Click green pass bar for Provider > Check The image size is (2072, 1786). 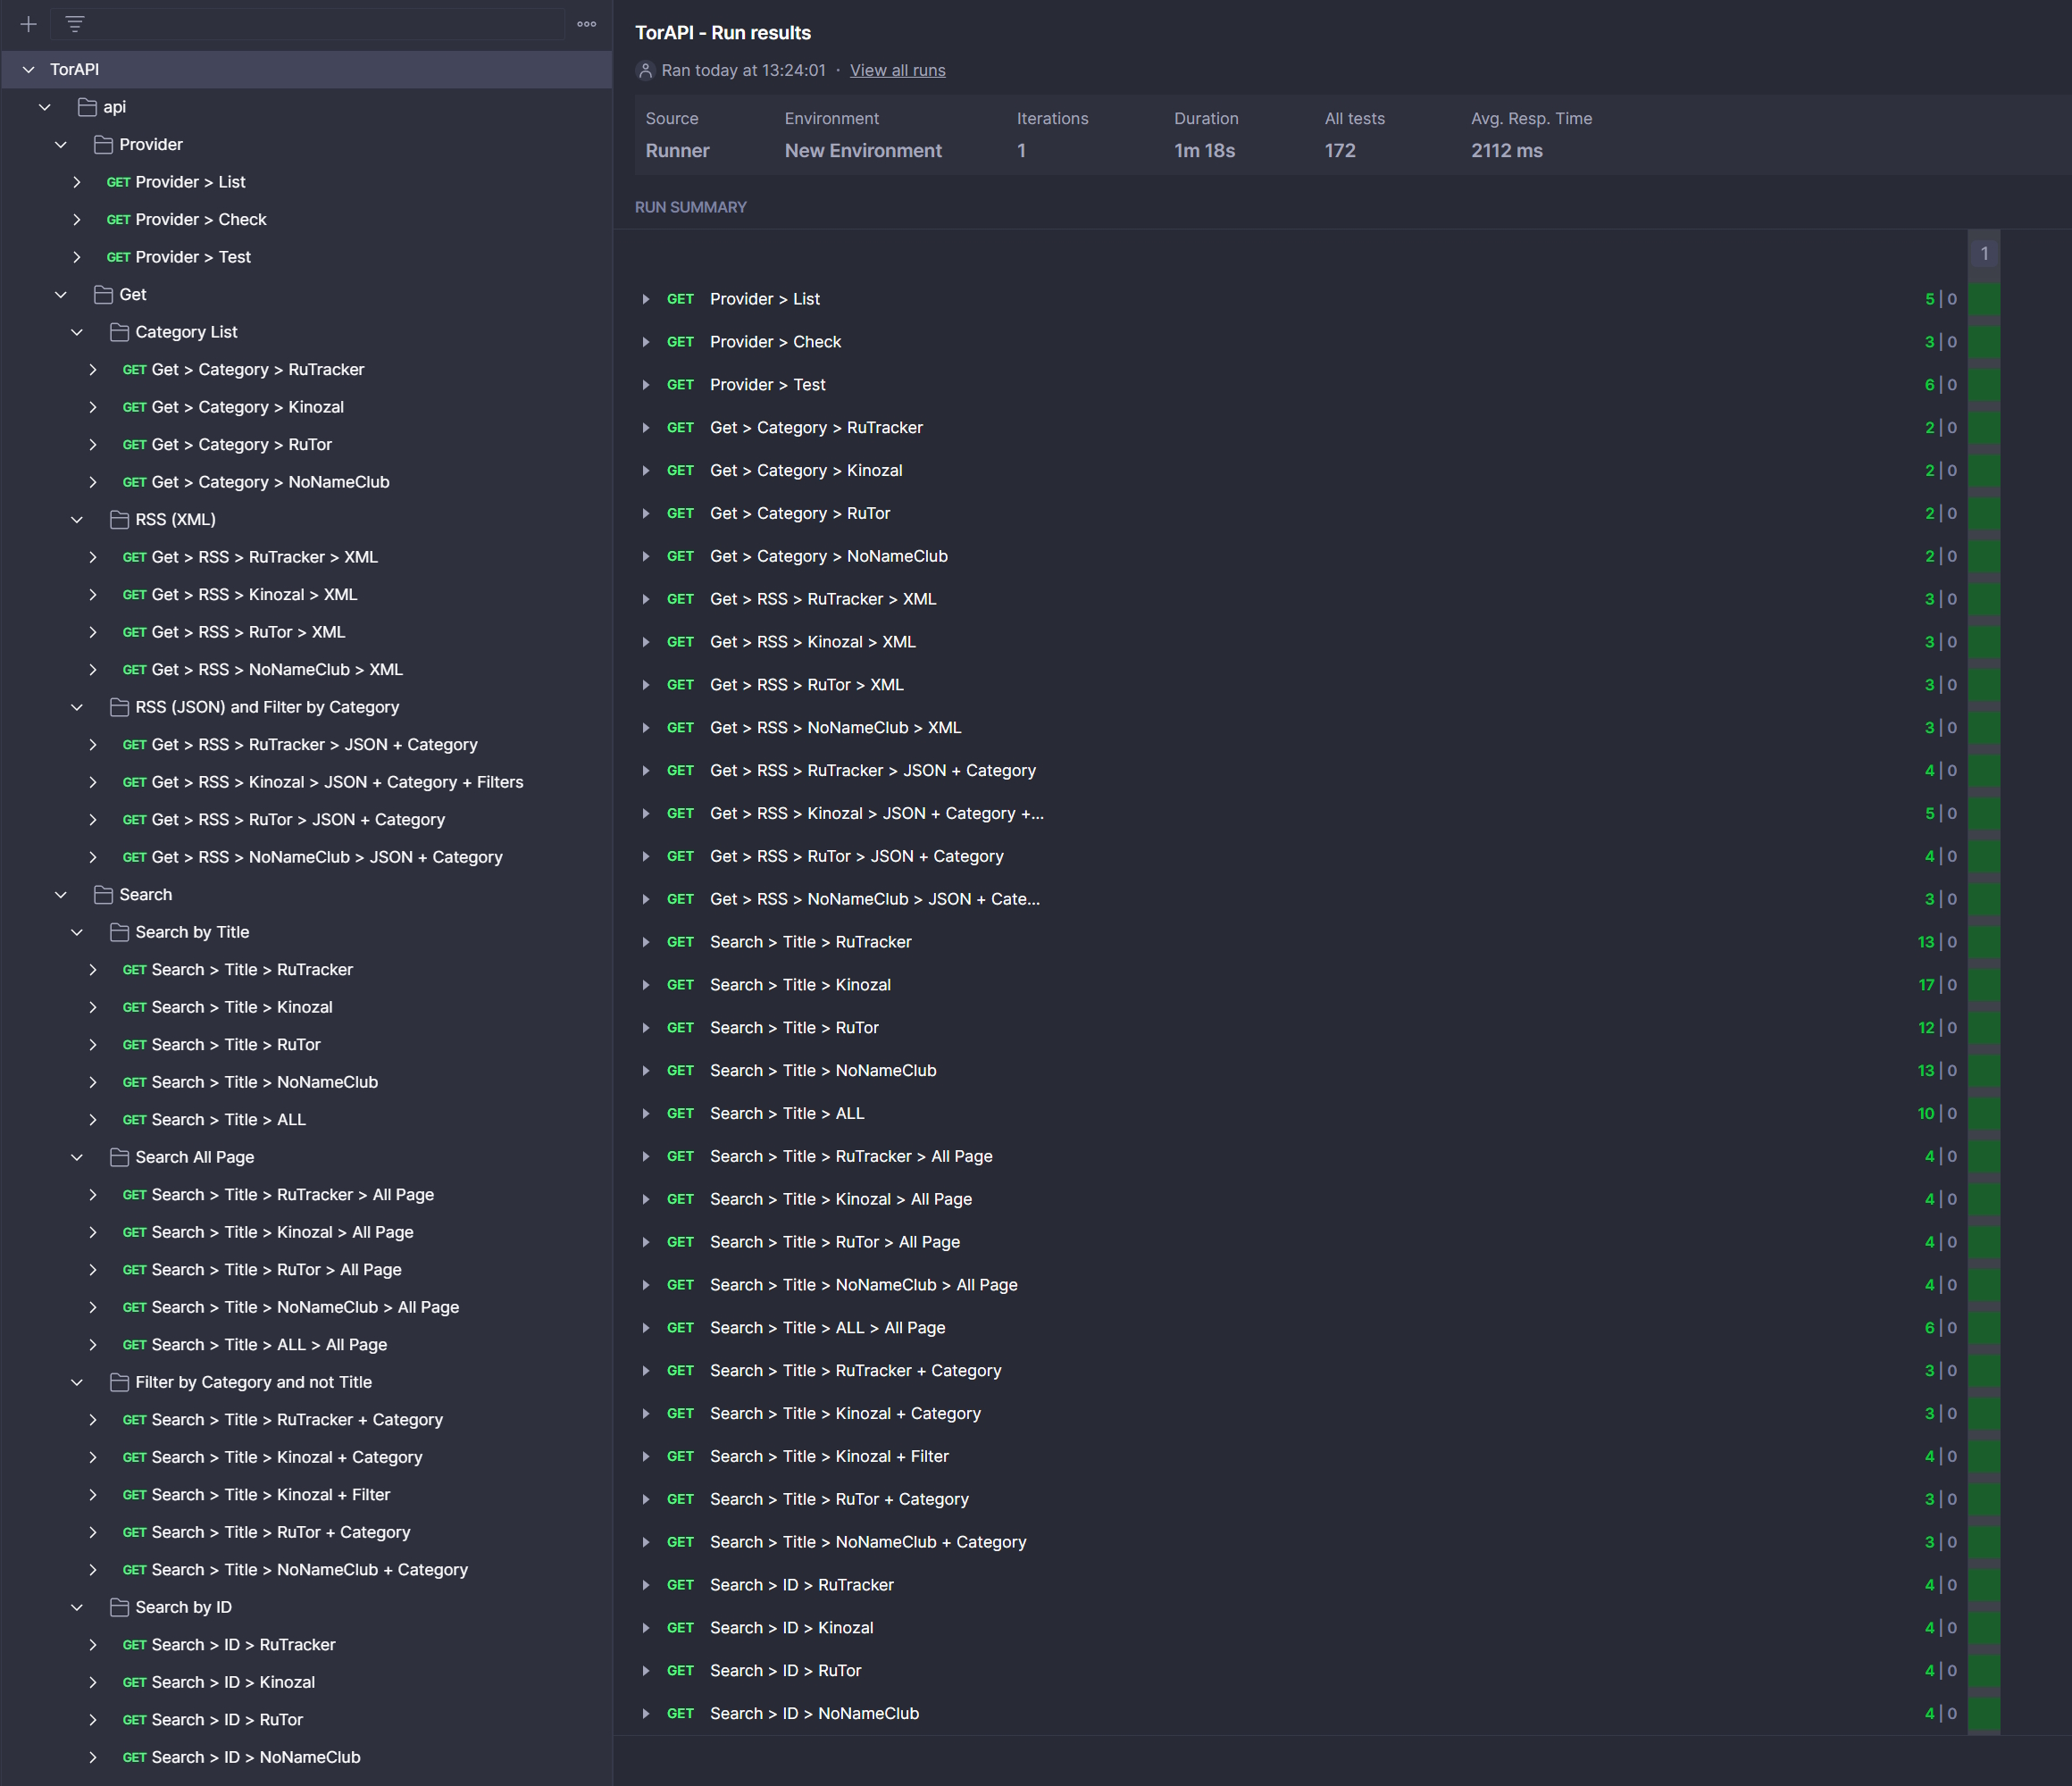point(1984,342)
